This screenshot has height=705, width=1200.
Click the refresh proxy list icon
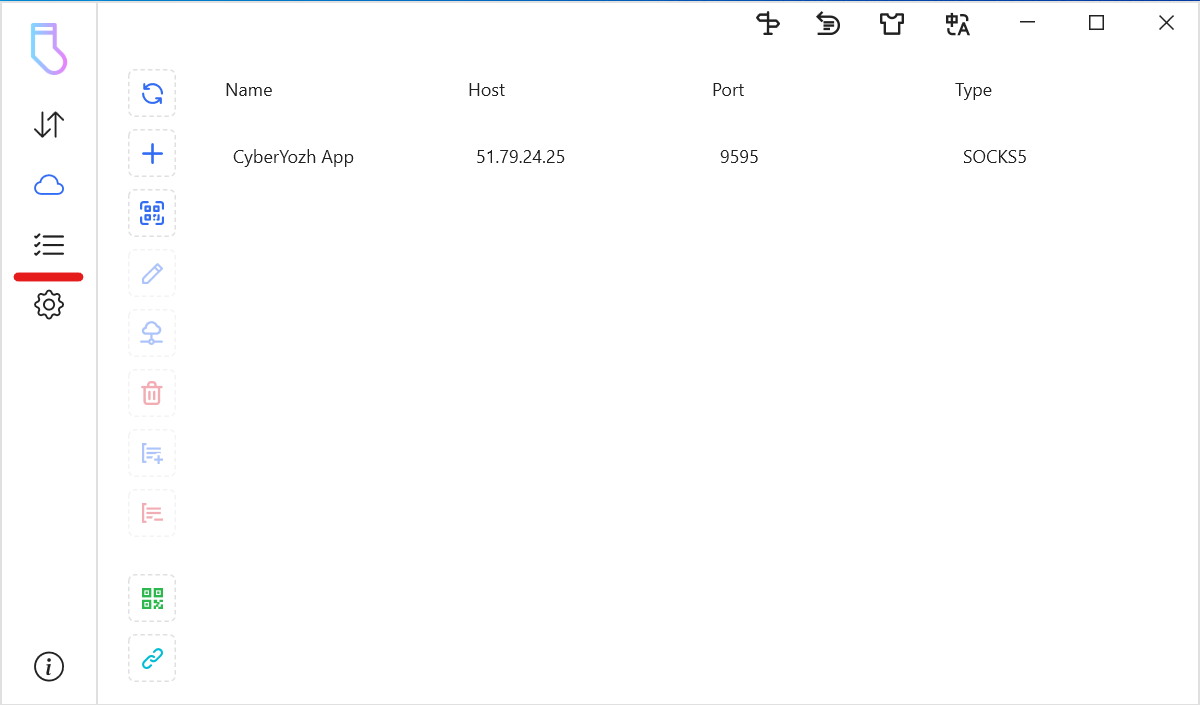tap(152, 94)
